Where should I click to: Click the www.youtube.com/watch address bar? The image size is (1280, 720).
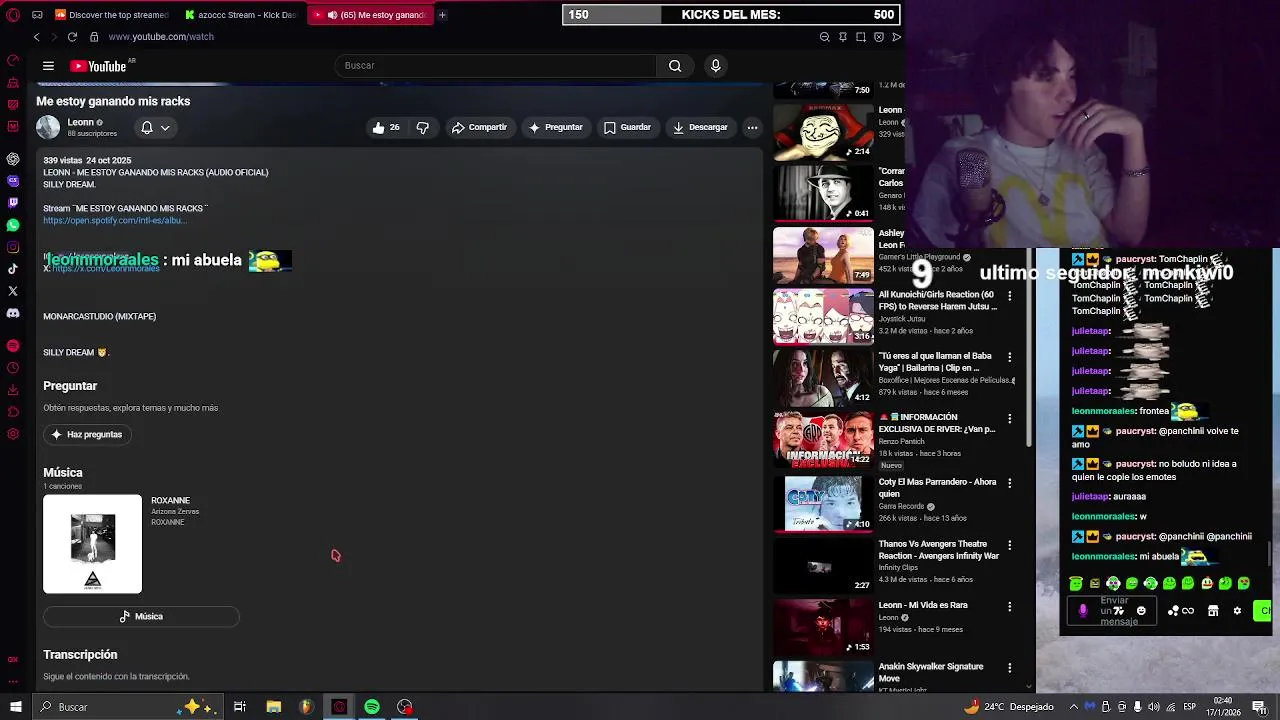tap(161, 37)
